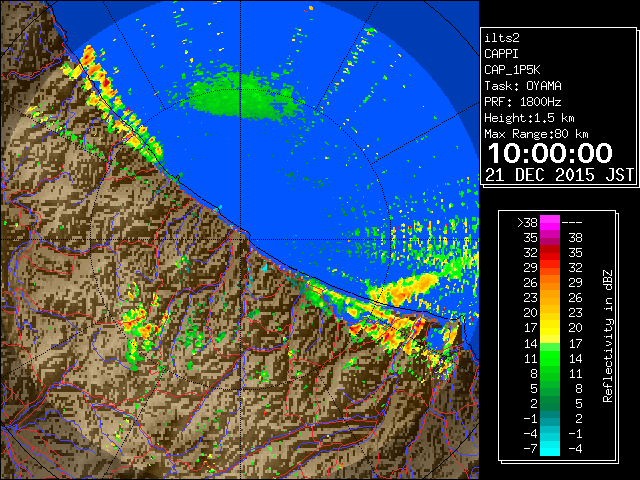Click the cyan legend swatch beside -7

pos(549,448)
